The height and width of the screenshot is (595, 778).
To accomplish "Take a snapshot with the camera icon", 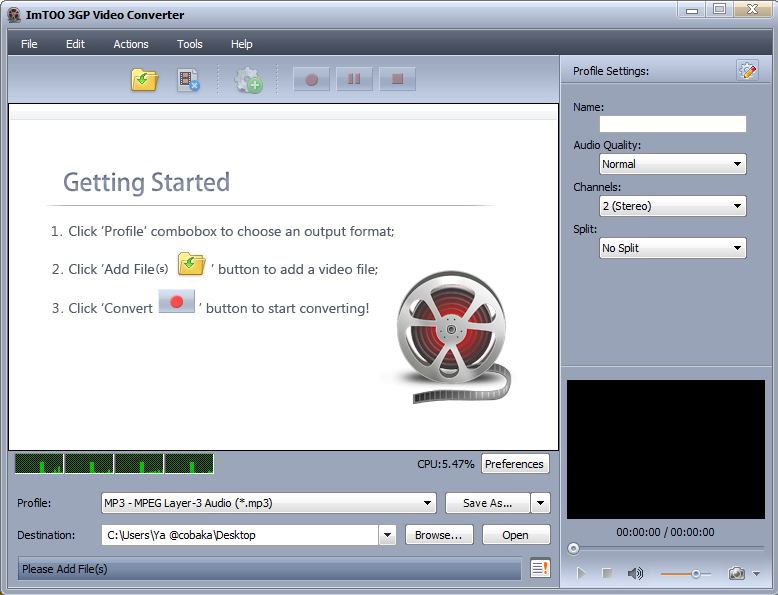I will tap(736, 574).
